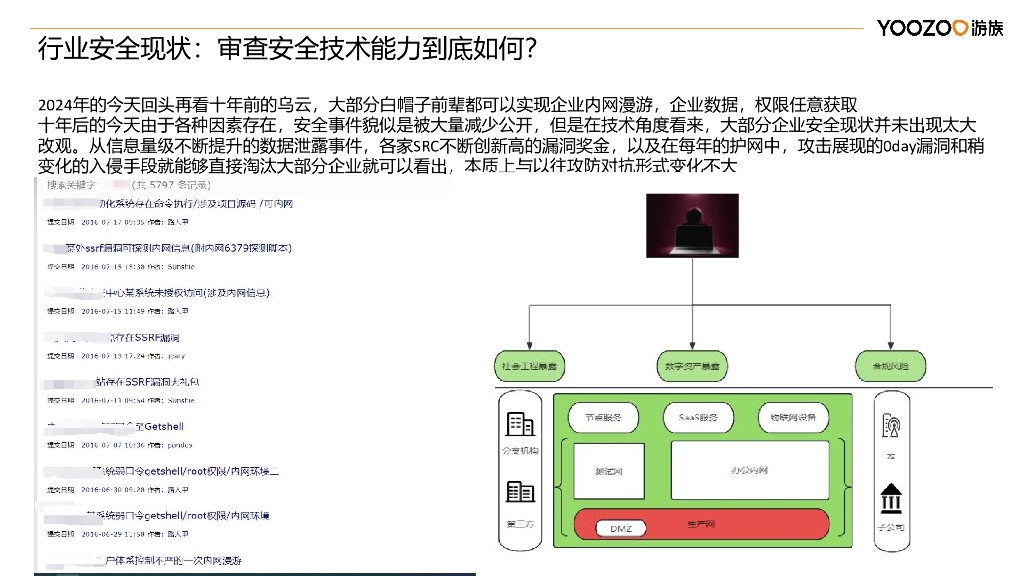Click the 子公司 bank-style icon

click(x=890, y=497)
